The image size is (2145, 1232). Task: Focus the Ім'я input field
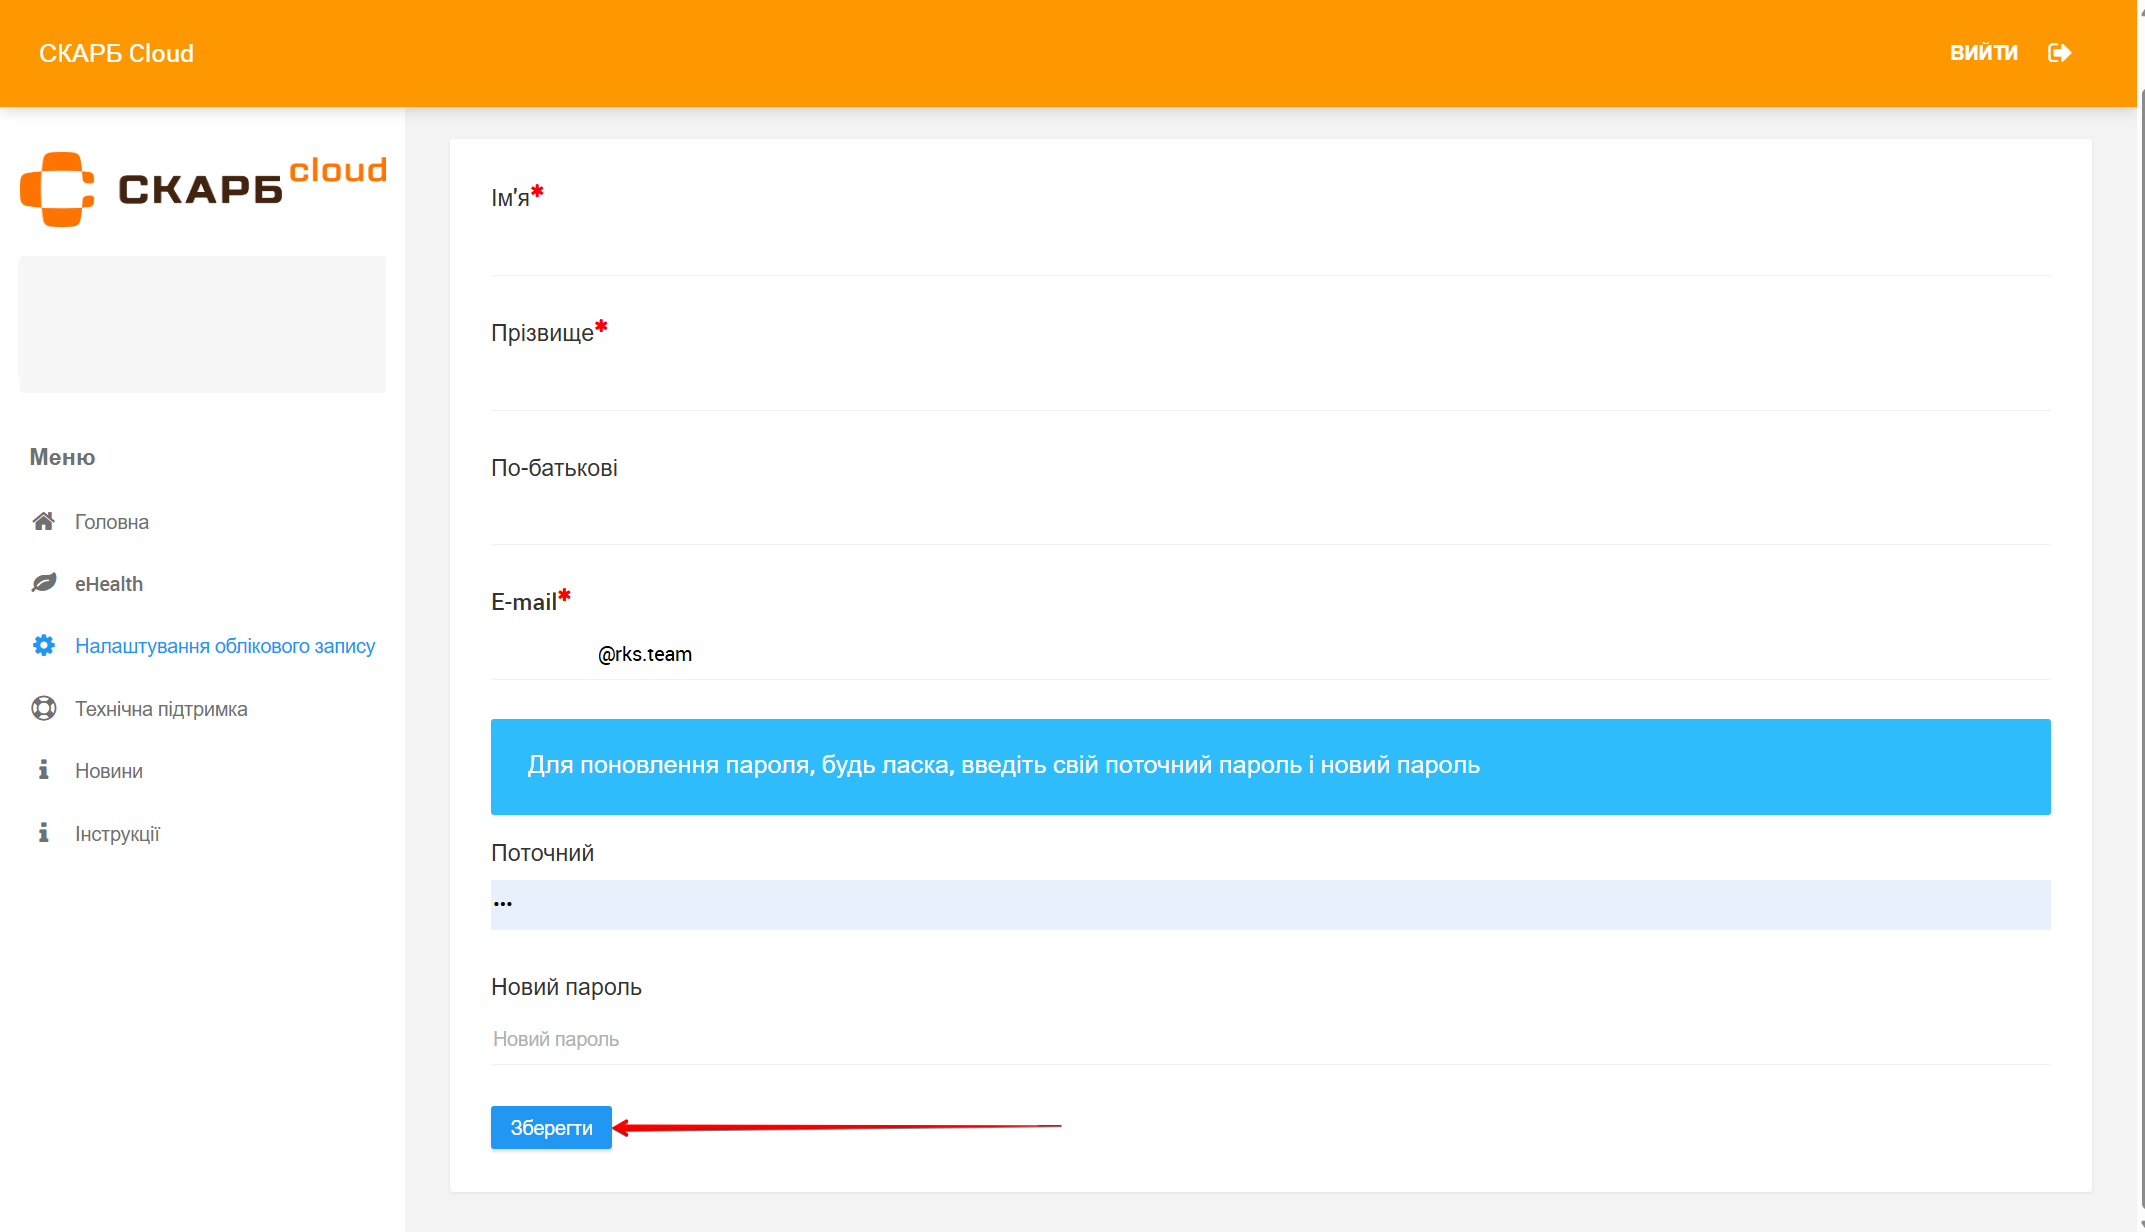point(1270,250)
